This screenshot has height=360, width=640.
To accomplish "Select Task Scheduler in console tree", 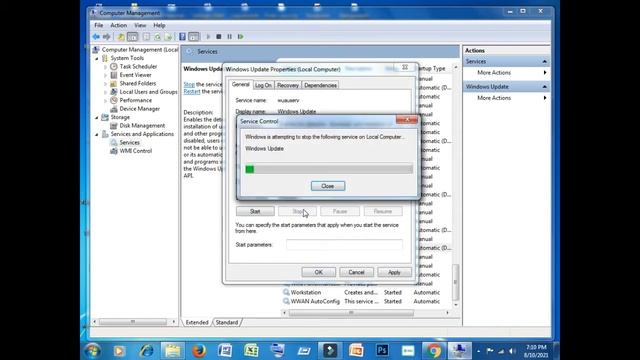I will coord(138,67).
